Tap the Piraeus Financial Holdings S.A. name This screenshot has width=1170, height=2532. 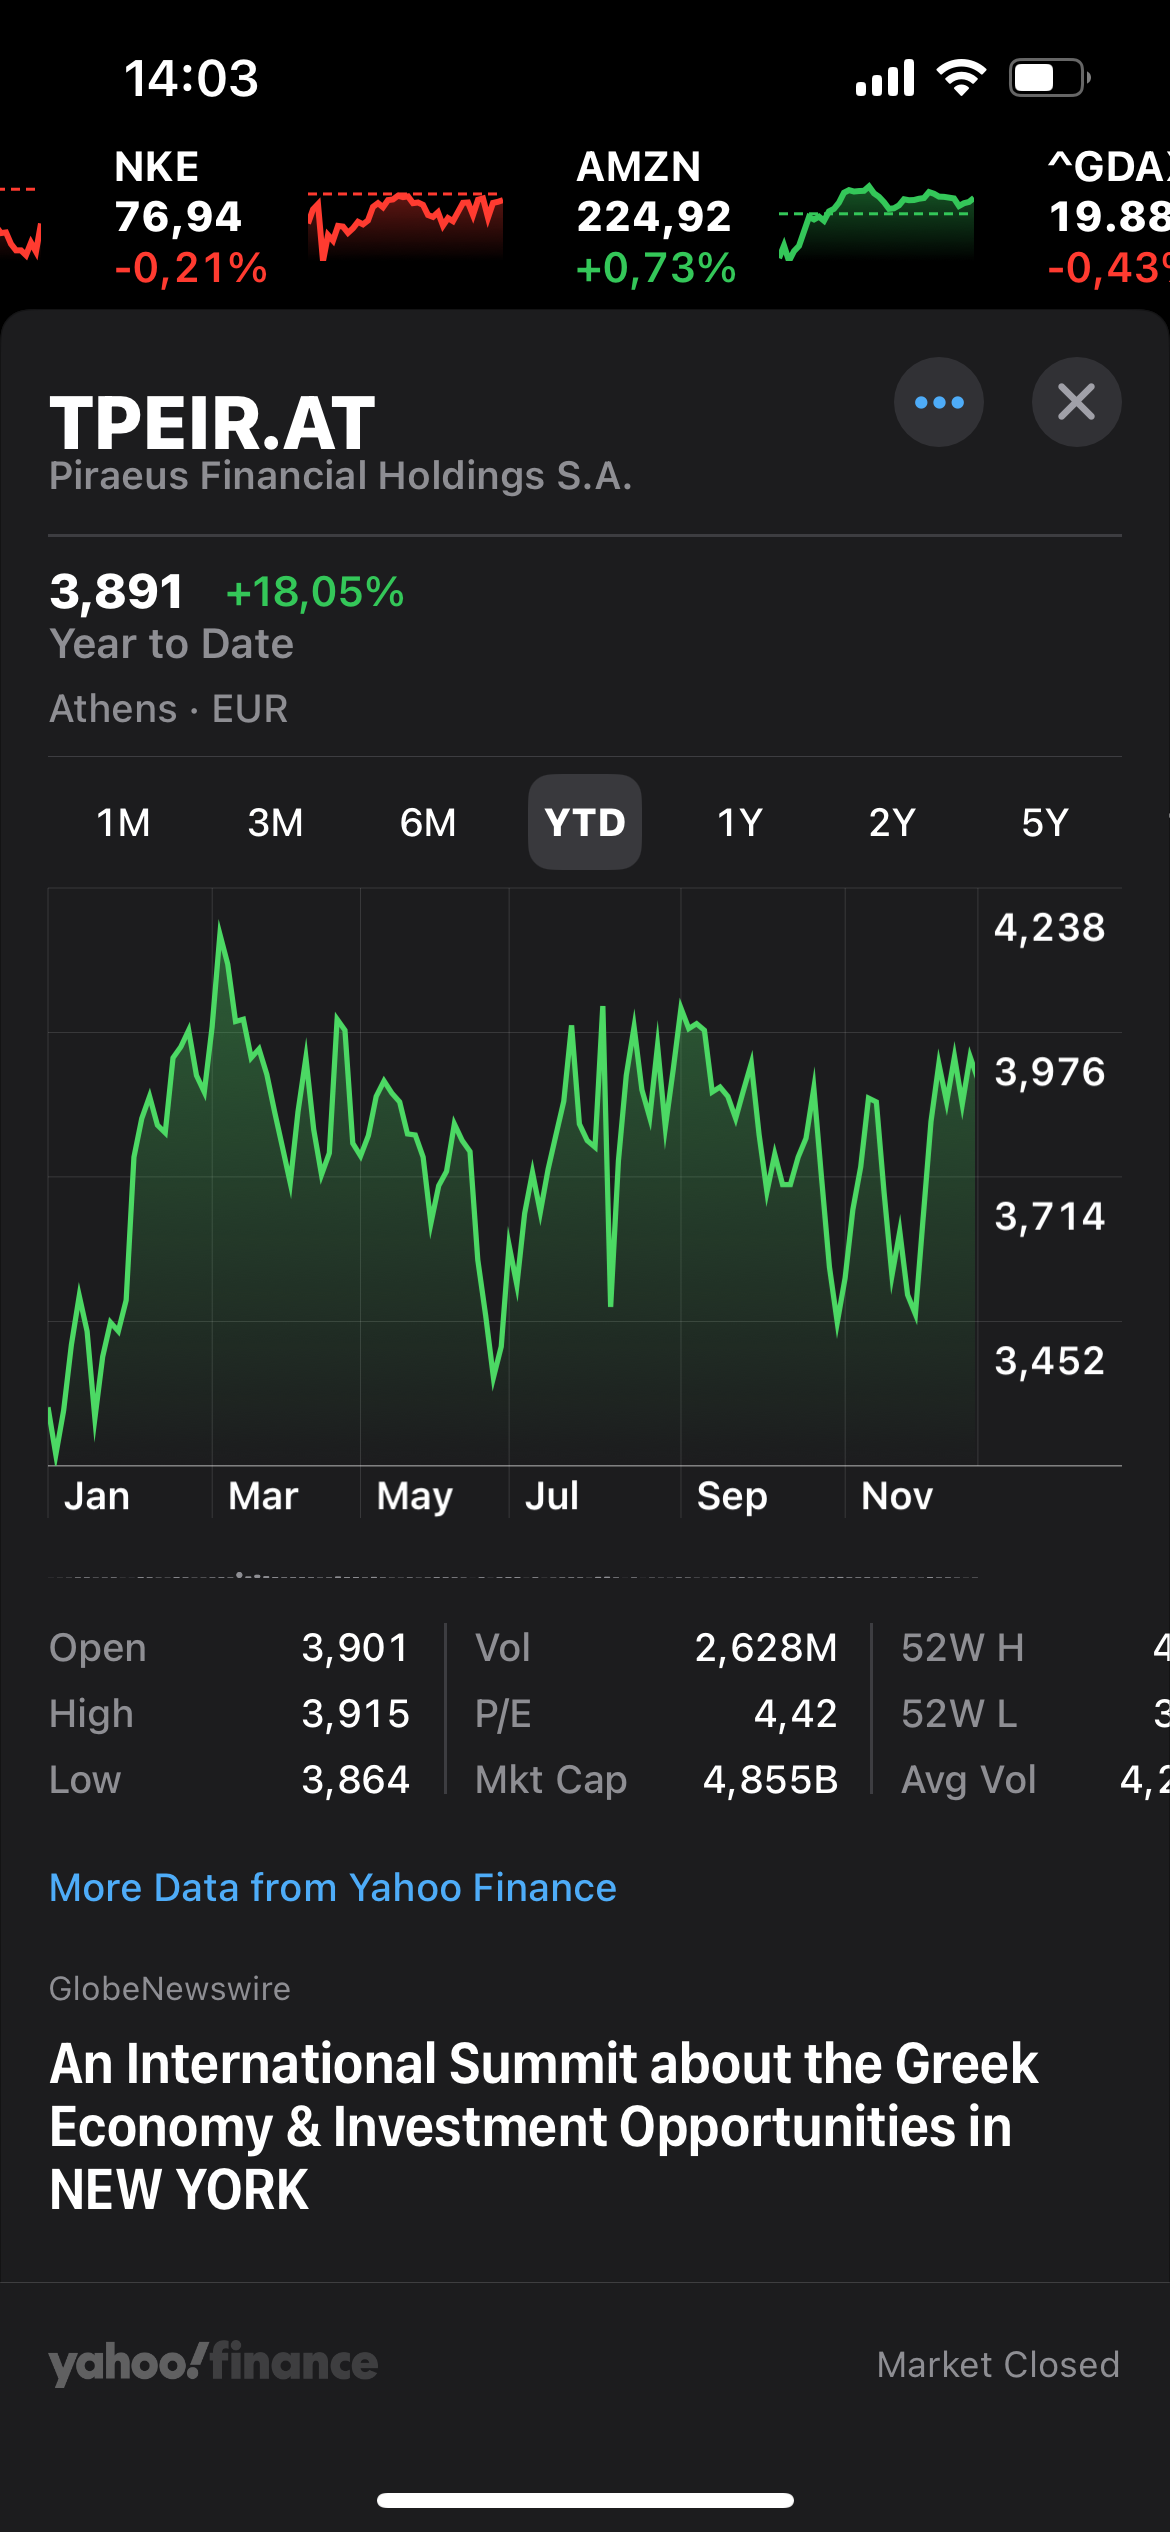[x=341, y=476]
